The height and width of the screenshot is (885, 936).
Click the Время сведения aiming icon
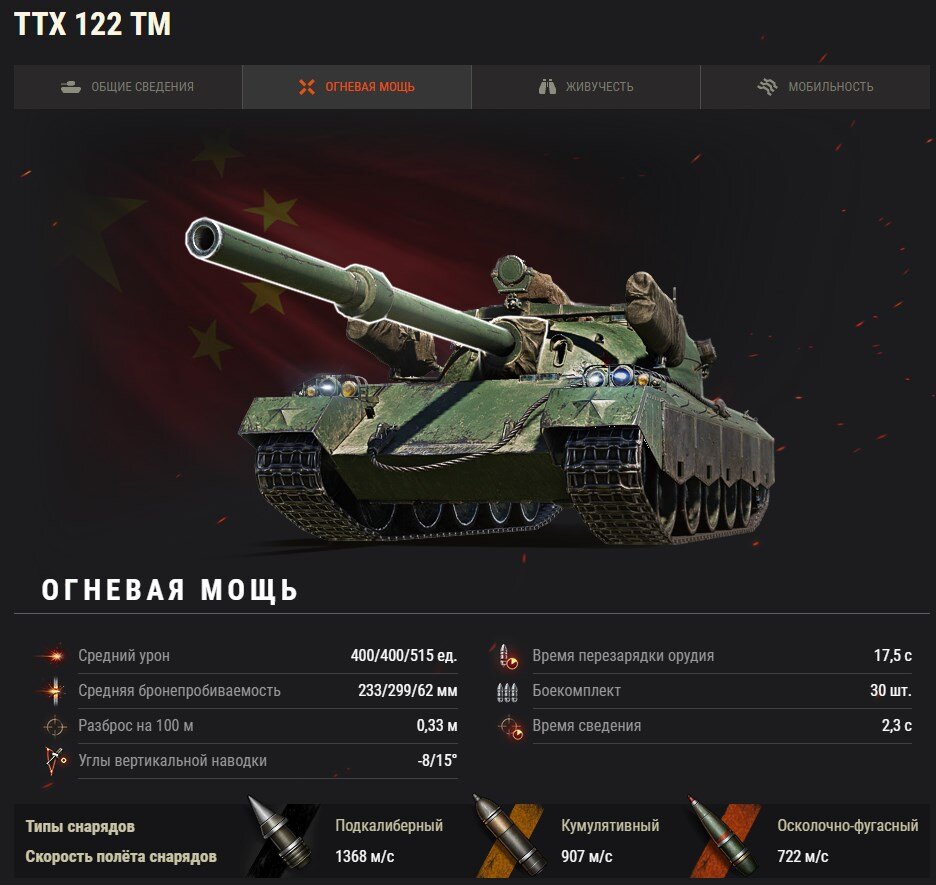pyautogui.click(x=511, y=727)
